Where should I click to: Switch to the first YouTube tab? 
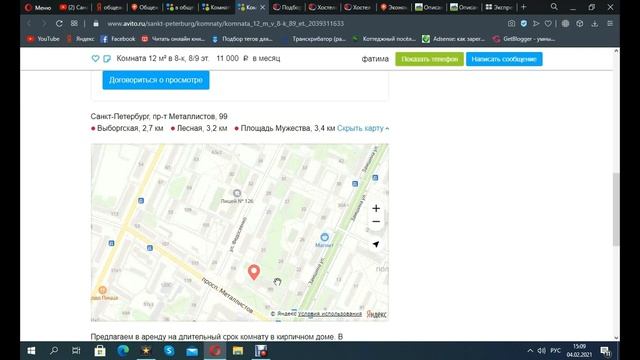click(x=74, y=7)
